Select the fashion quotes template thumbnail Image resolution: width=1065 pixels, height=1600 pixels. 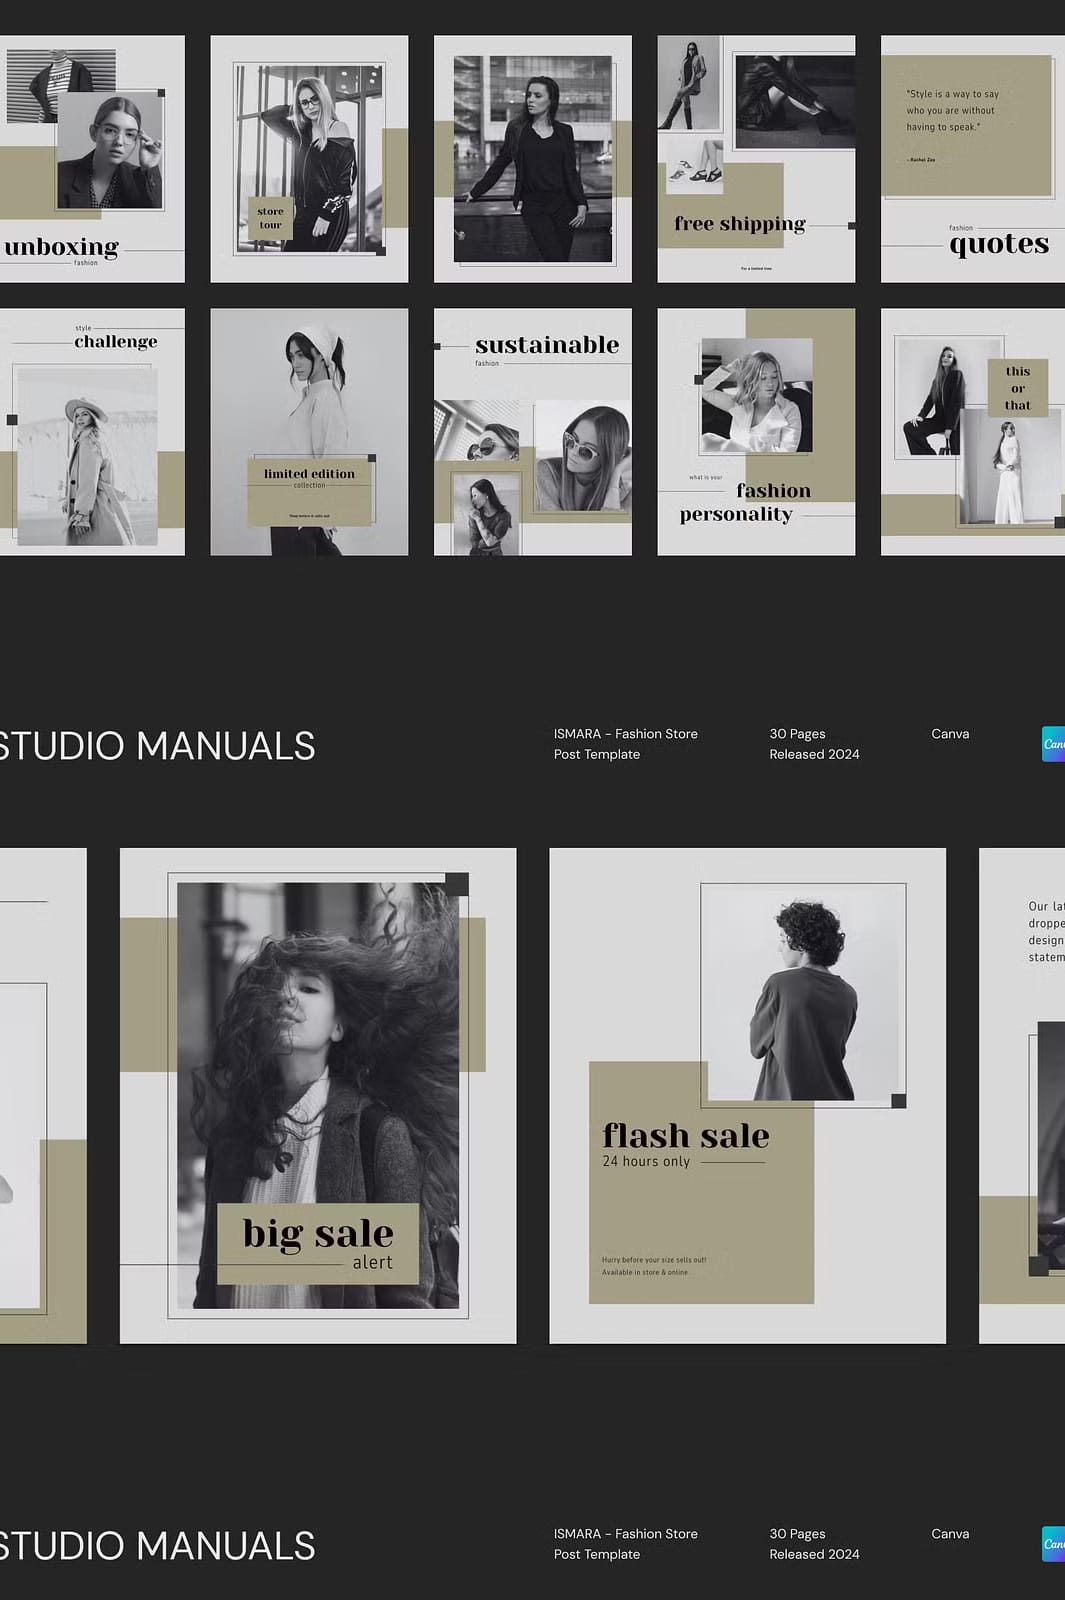pyautogui.click(x=973, y=159)
